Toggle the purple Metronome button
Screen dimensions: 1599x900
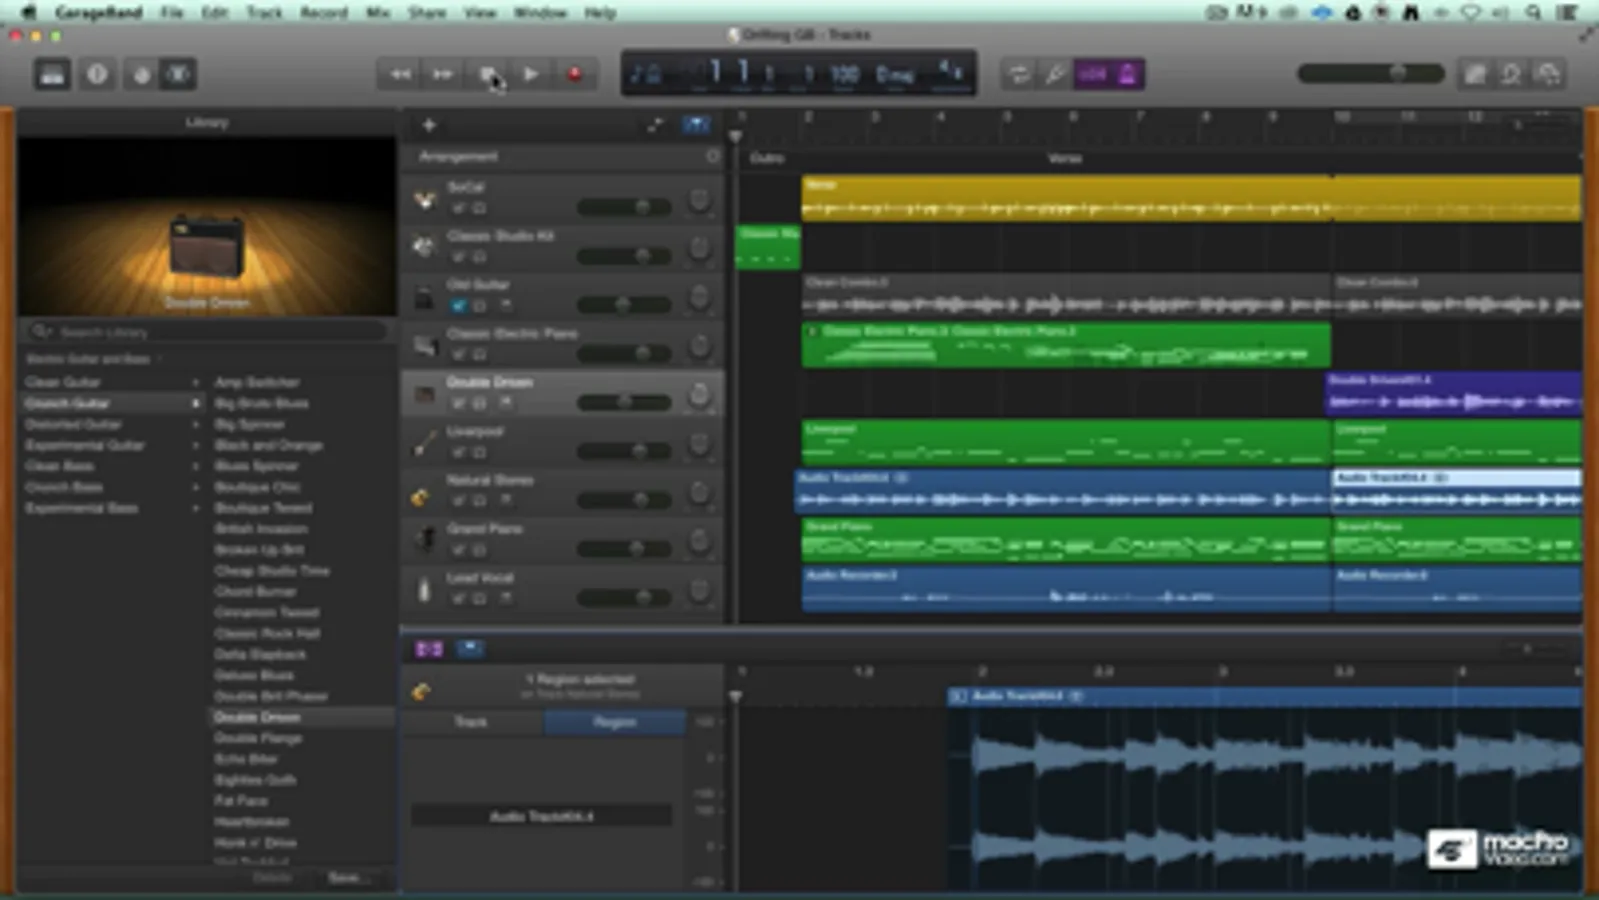(1127, 74)
